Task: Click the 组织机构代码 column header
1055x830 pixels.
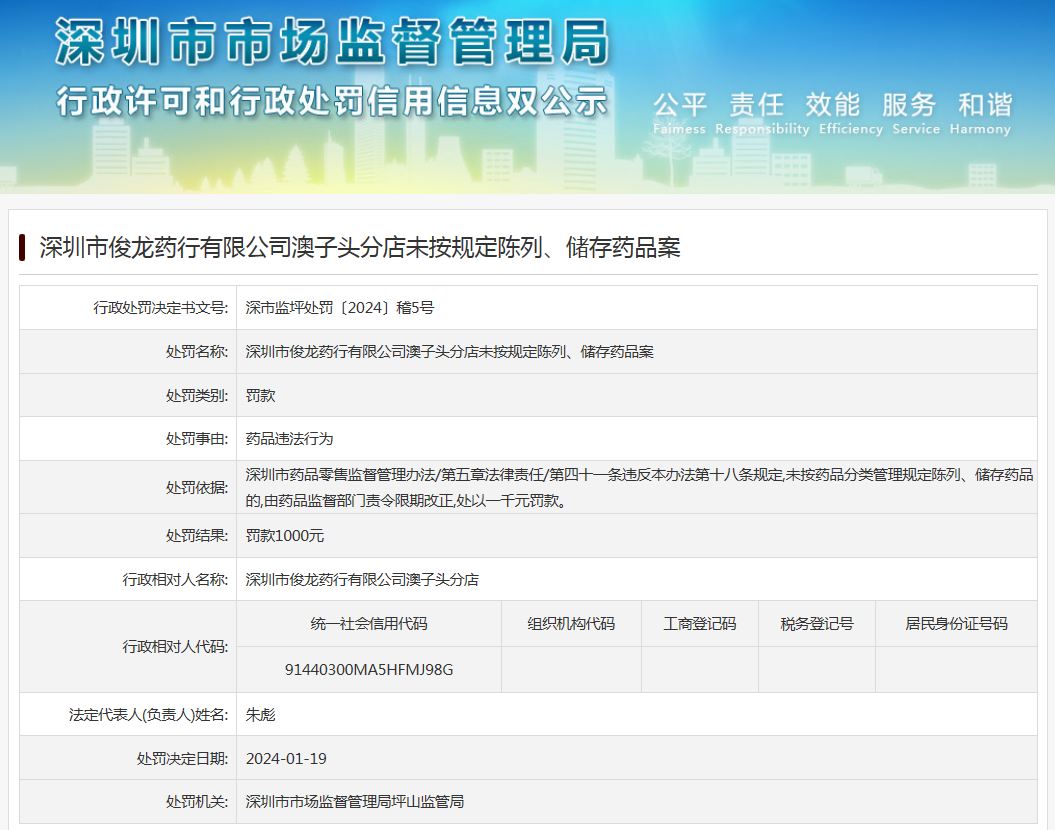Action: pyautogui.click(x=571, y=624)
